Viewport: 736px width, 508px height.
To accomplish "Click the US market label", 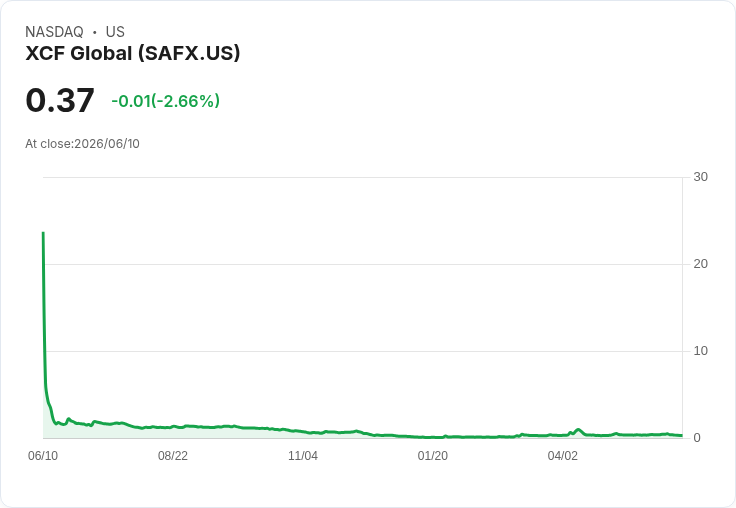I will click(x=115, y=32).
